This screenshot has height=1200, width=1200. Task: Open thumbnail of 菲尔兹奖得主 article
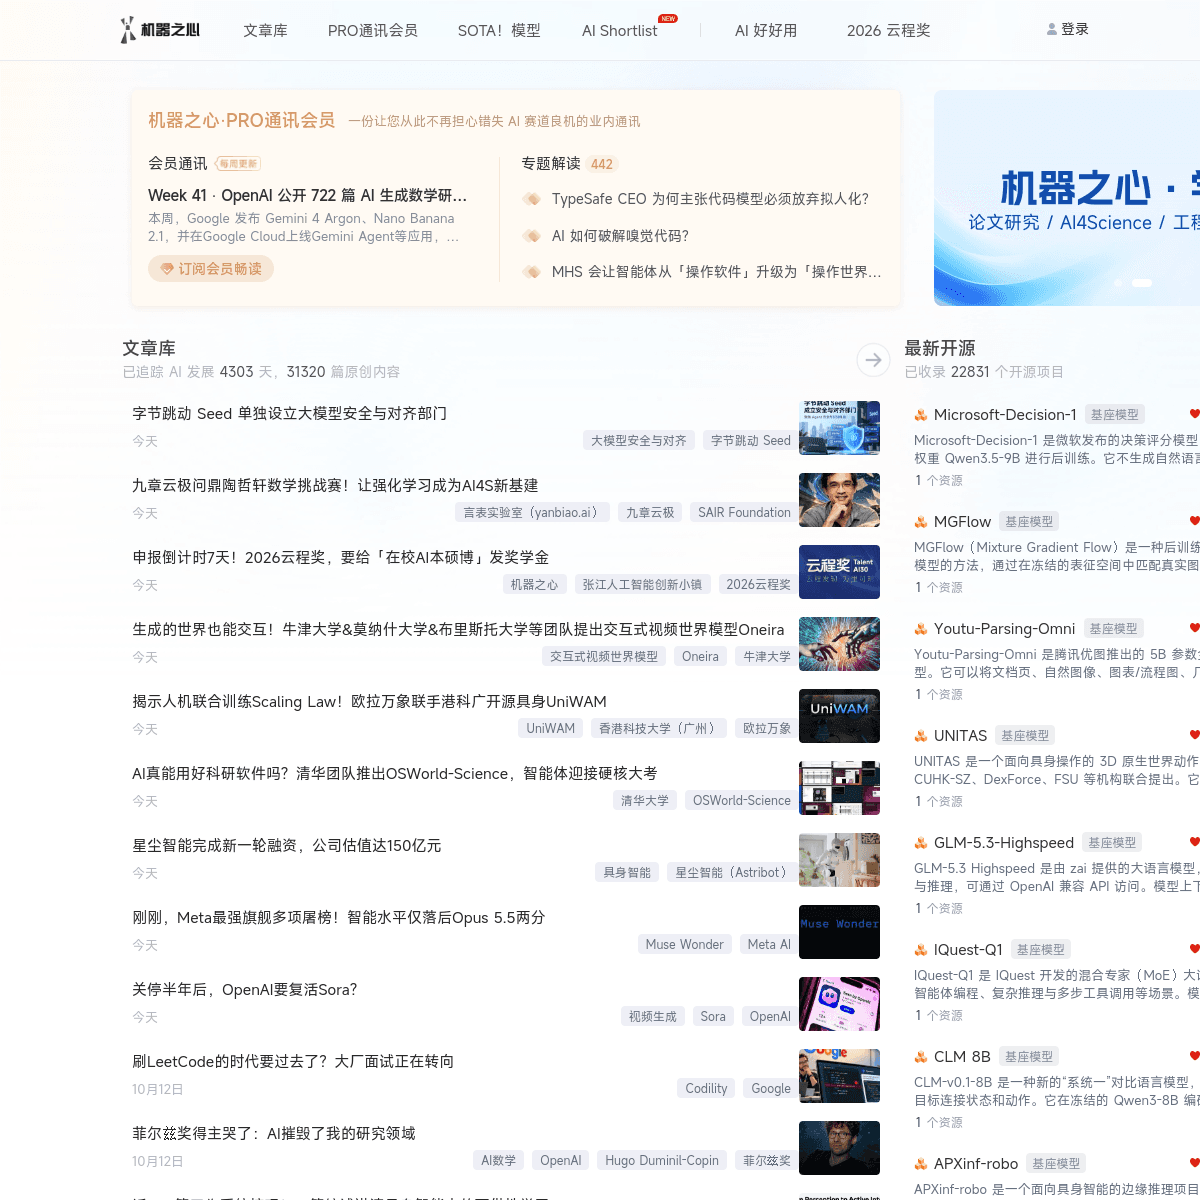(839, 1148)
